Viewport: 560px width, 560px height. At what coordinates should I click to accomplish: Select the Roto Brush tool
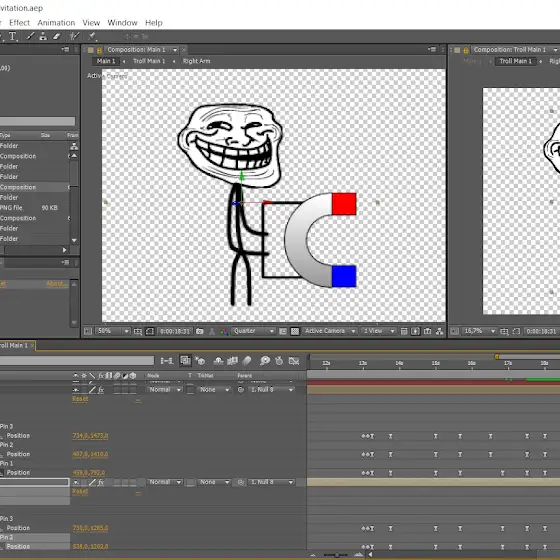(74, 36)
